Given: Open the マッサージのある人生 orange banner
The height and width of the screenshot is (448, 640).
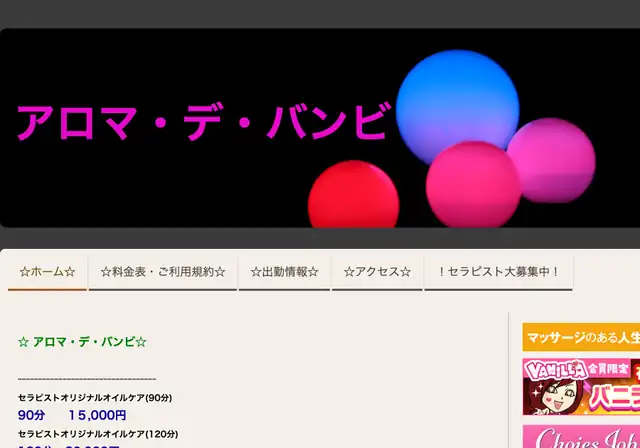Looking at the screenshot, I should coord(581,337).
